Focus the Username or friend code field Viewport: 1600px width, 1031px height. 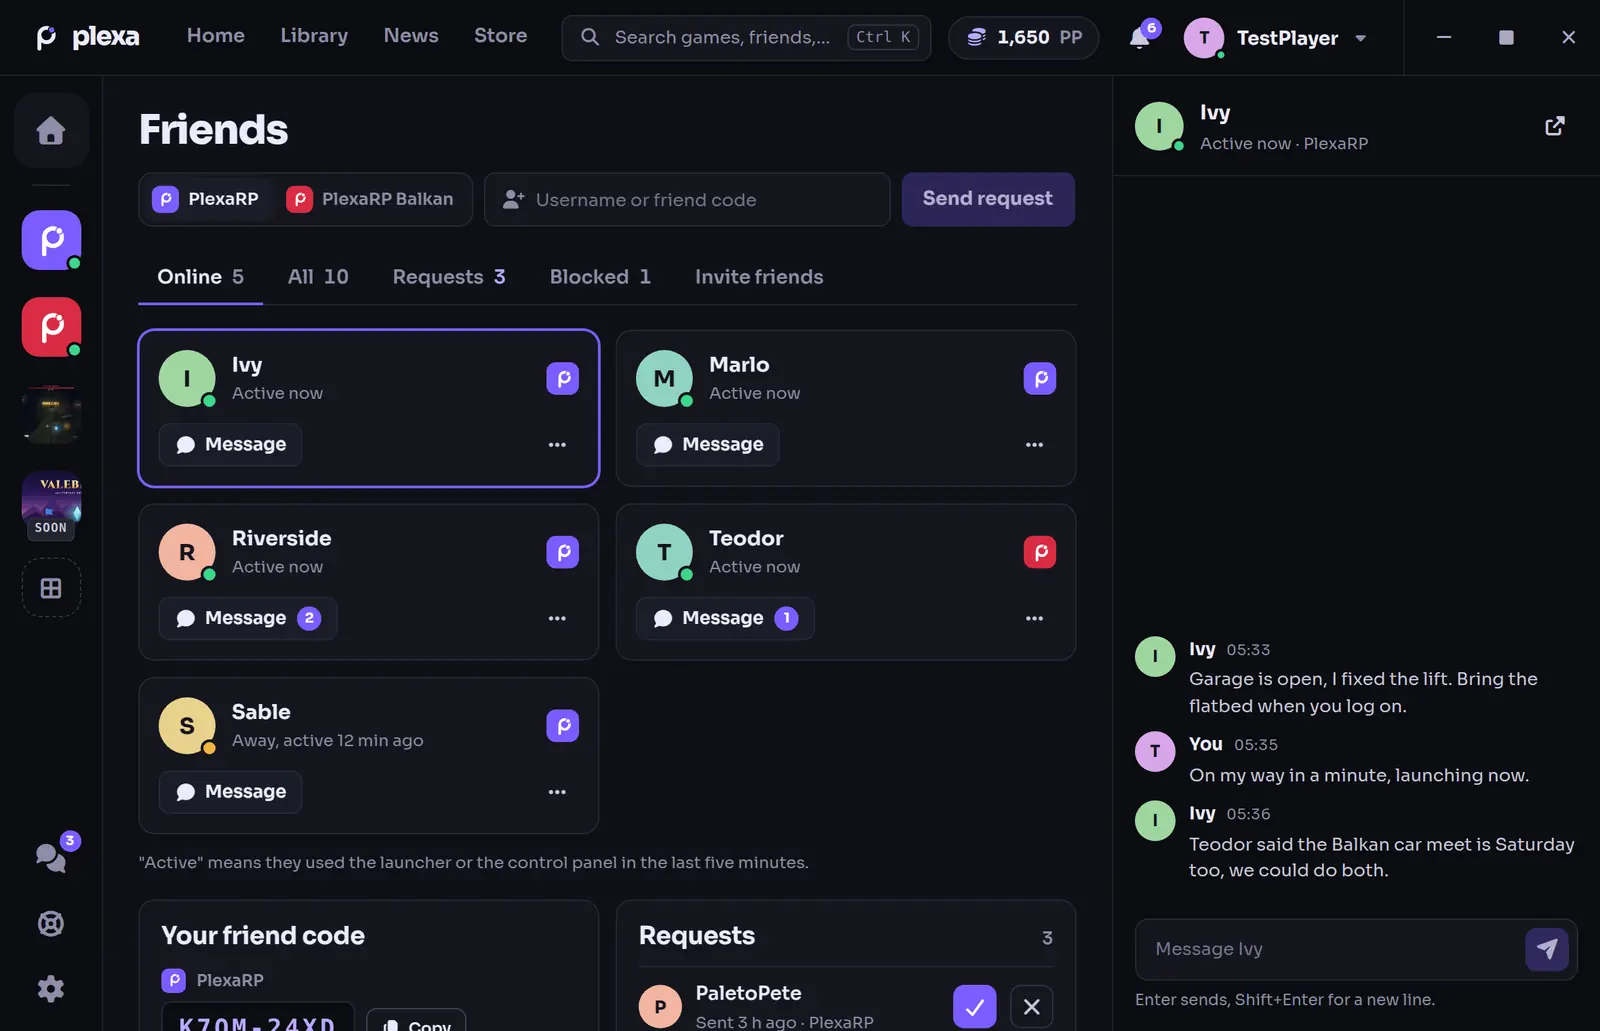(687, 200)
